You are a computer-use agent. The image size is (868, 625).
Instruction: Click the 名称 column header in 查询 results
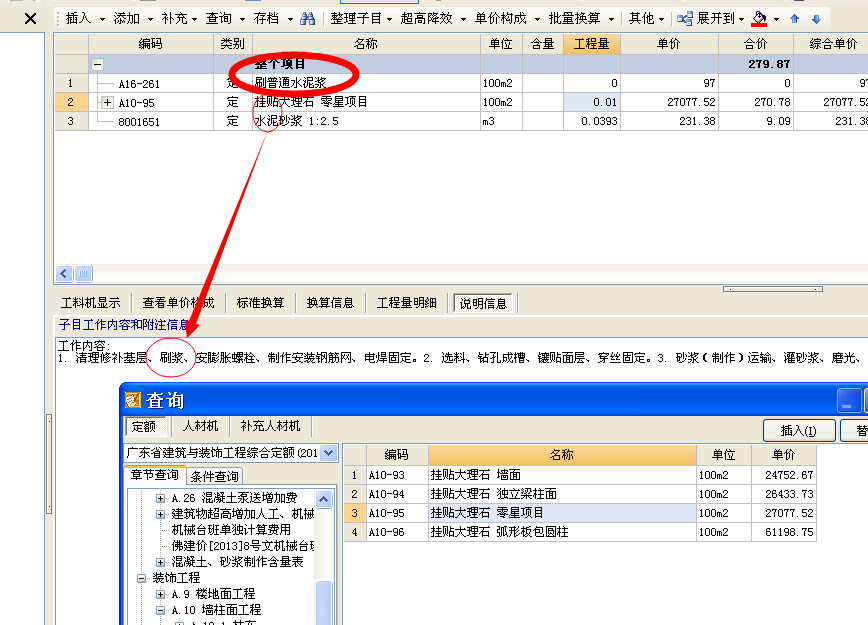pyautogui.click(x=561, y=454)
